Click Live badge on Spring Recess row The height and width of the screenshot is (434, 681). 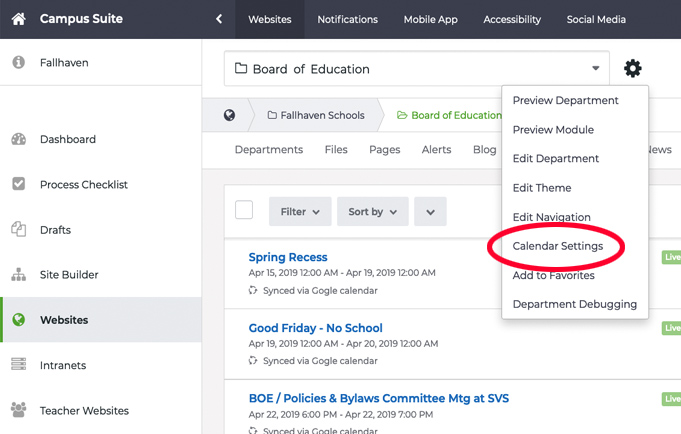click(671, 257)
